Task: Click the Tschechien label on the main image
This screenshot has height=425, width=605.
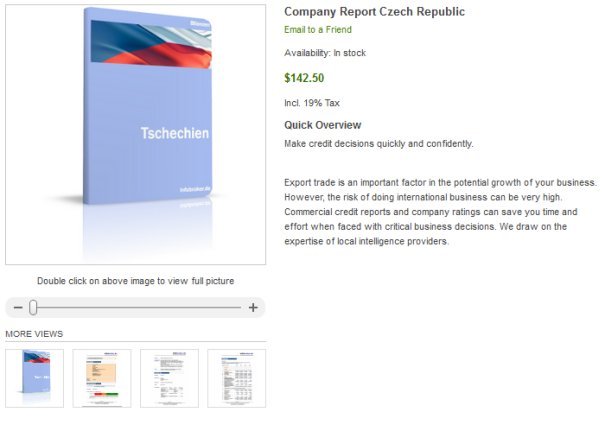Action: pyautogui.click(x=174, y=134)
